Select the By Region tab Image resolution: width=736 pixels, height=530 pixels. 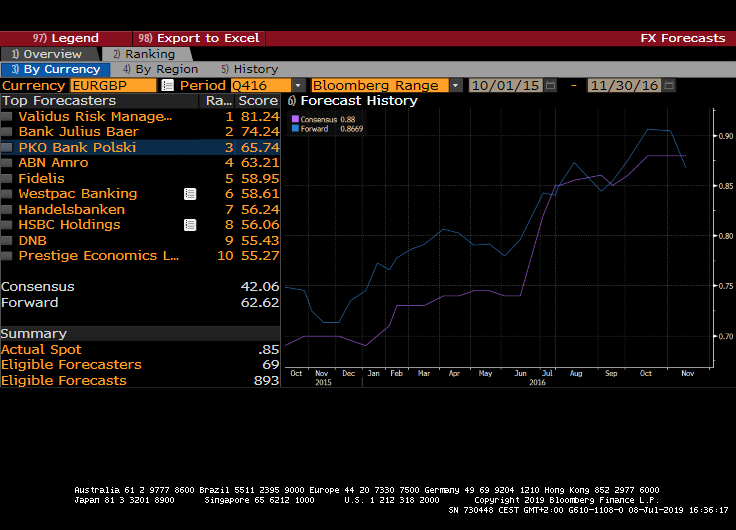pos(160,70)
